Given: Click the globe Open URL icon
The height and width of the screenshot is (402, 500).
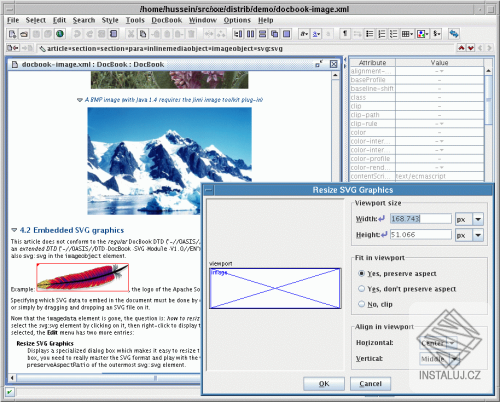Looking at the screenshot, I should coord(60,34).
